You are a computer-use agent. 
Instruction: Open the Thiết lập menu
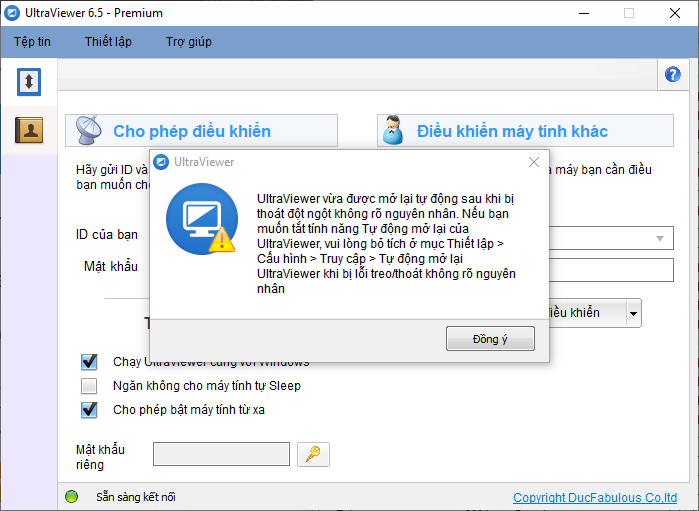click(x=108, y=41)
